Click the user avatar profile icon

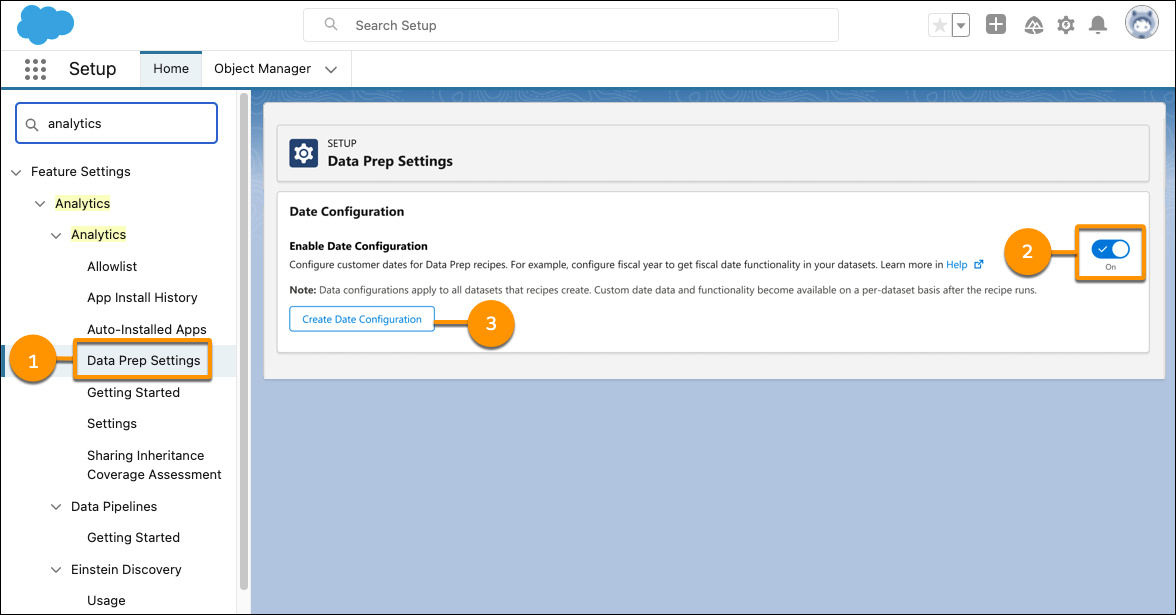1141,24
